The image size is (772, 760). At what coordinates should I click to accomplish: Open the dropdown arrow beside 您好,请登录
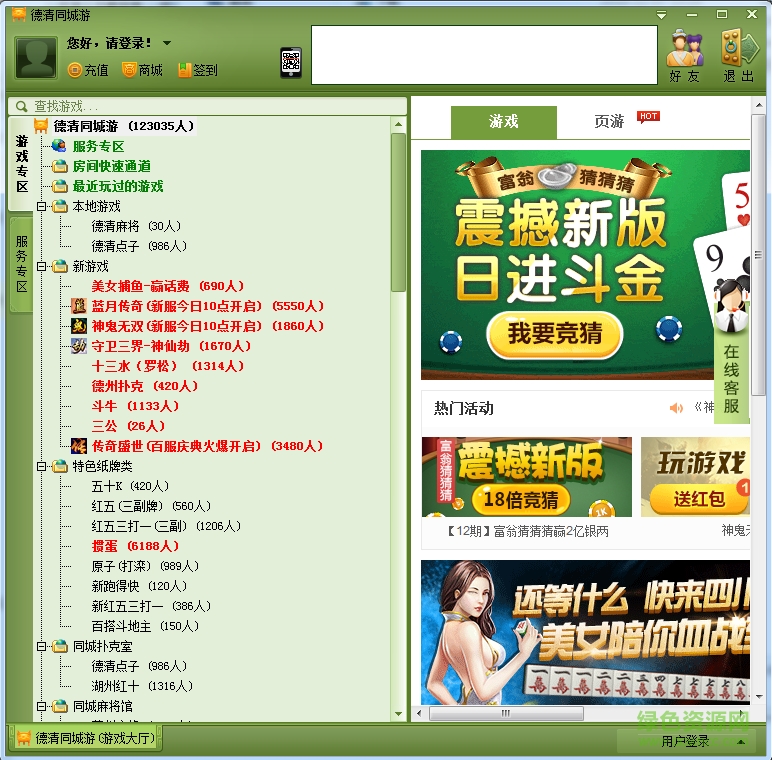(x=167, y=44)
